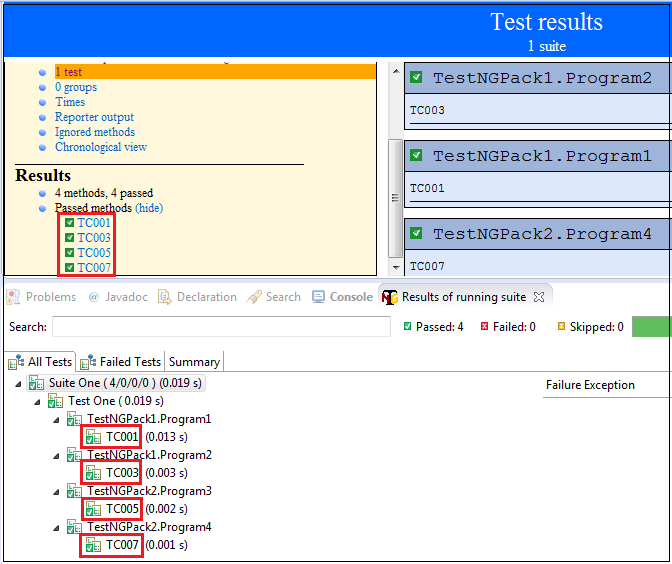Viewport: 672px width, 564px height.
Task: Click green check icon beside TC001 link
Action: click(69, 222)
